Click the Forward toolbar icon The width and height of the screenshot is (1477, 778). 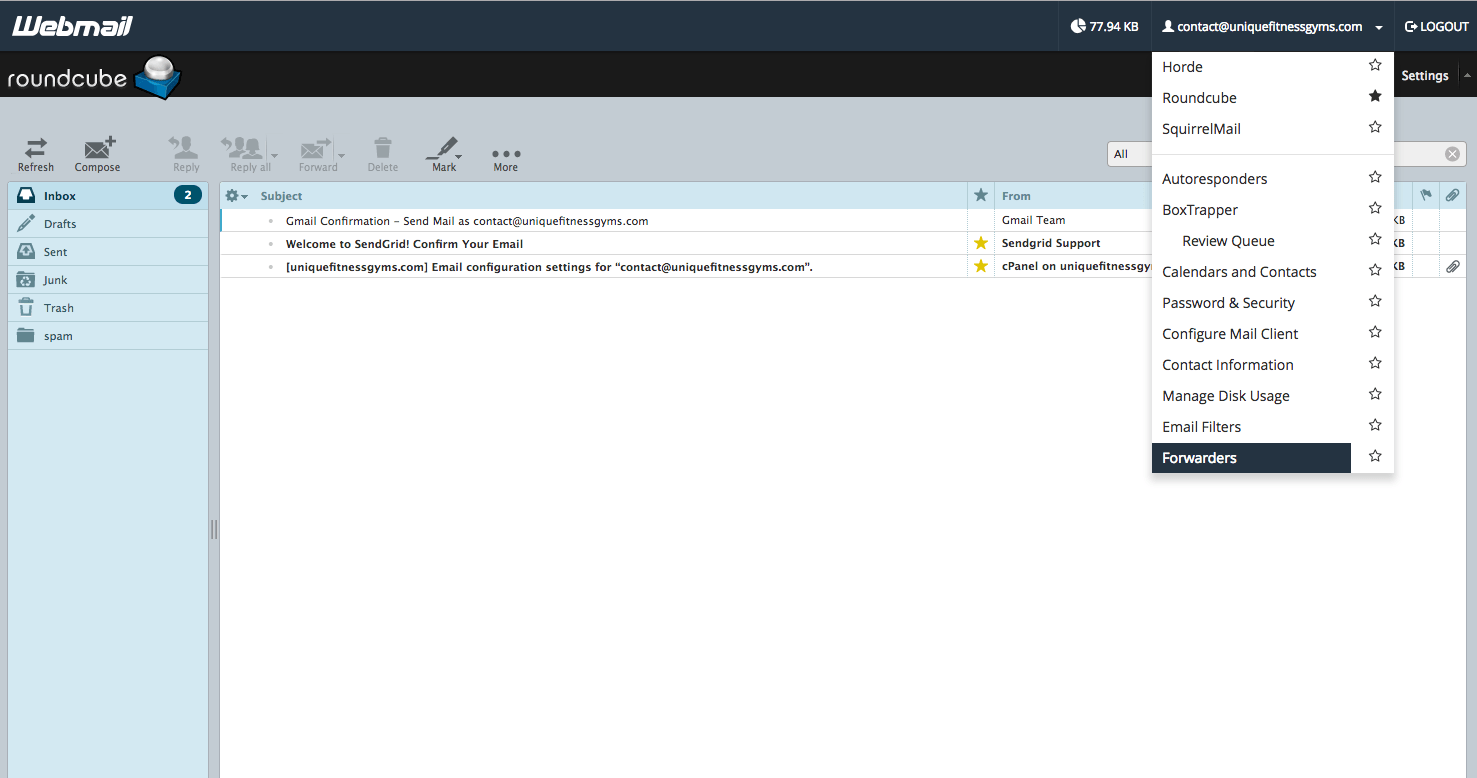(316, 154)
